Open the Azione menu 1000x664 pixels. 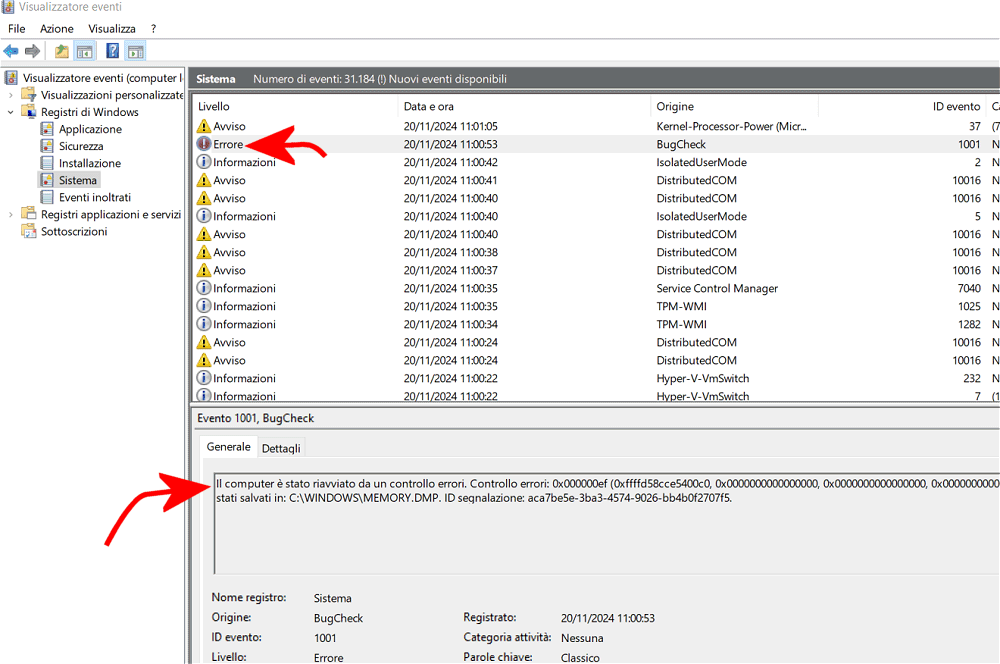click(57, 29)
